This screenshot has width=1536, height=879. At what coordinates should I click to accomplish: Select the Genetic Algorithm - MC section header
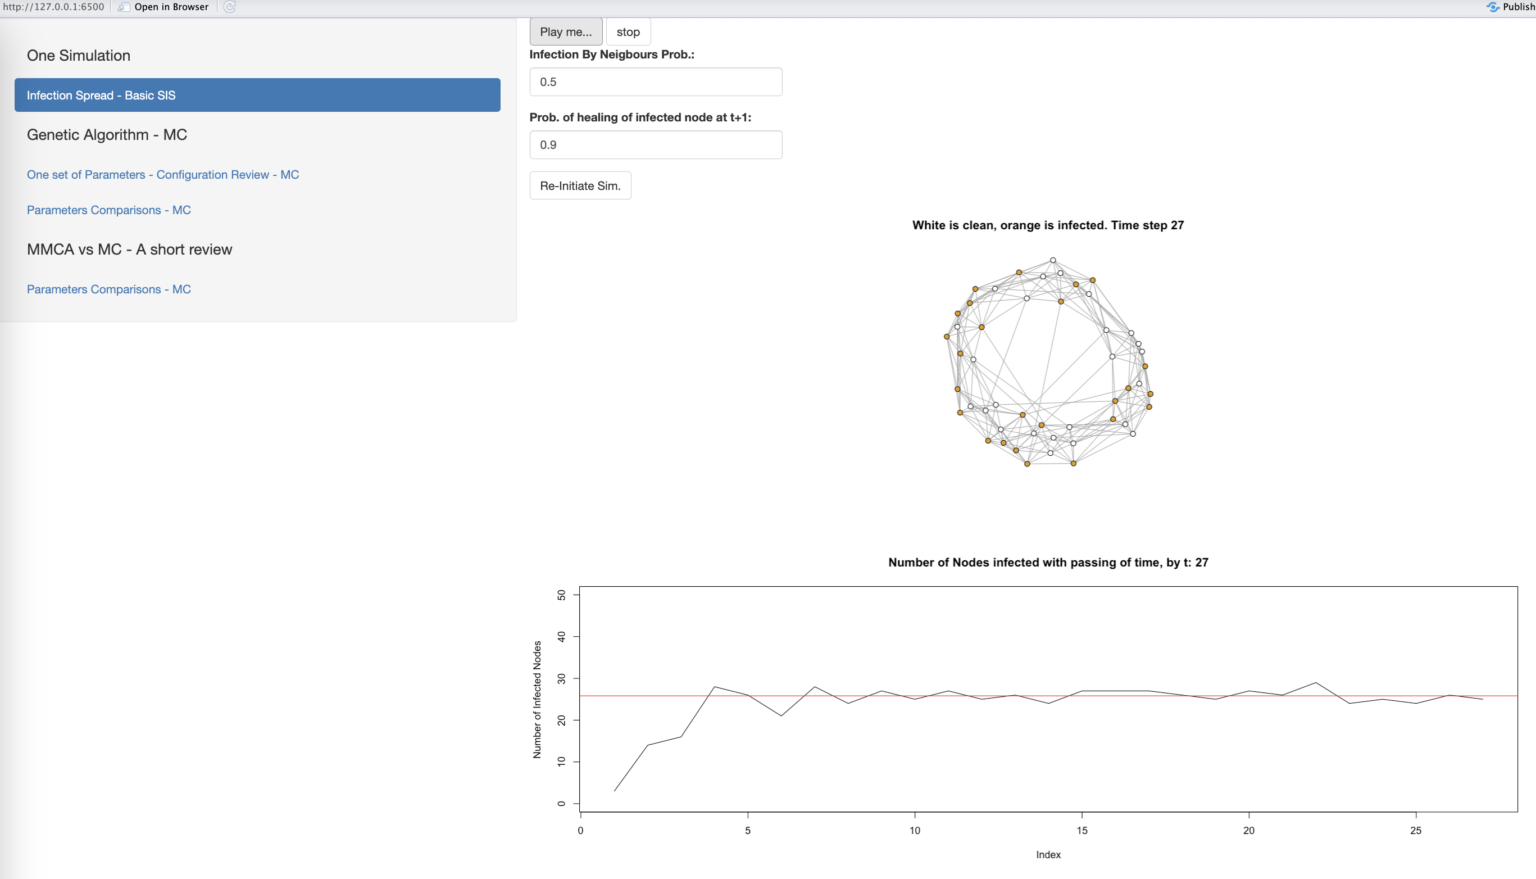[107, 134]
